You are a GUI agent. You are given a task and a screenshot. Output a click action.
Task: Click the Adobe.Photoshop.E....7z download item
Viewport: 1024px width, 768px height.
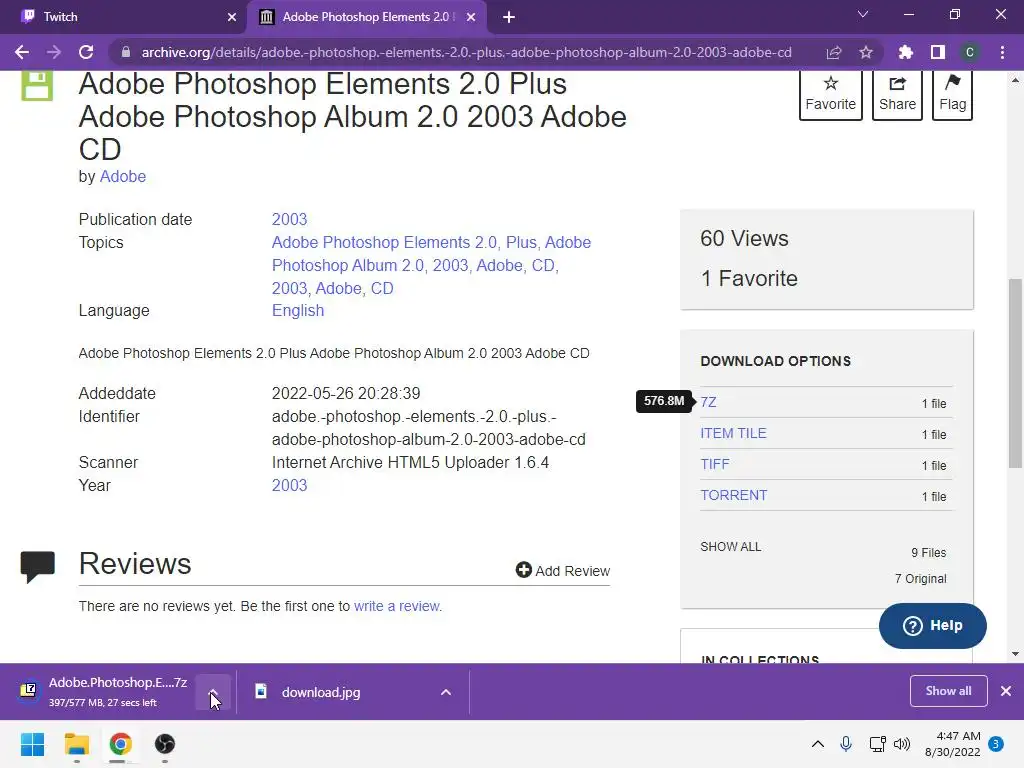click(104, 692)
